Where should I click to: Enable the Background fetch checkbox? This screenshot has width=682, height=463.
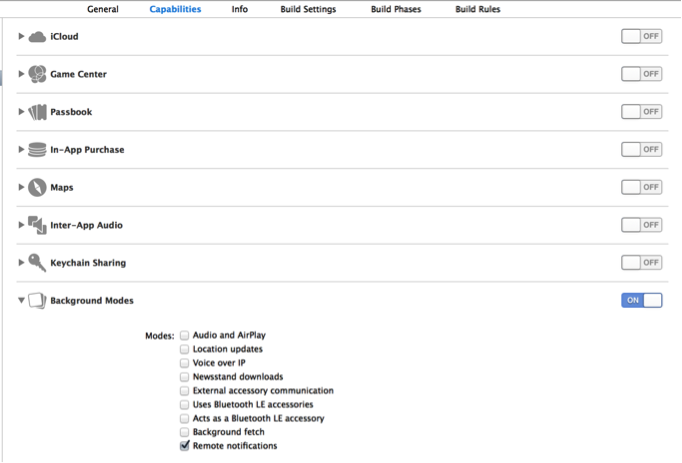click(184, 432)
